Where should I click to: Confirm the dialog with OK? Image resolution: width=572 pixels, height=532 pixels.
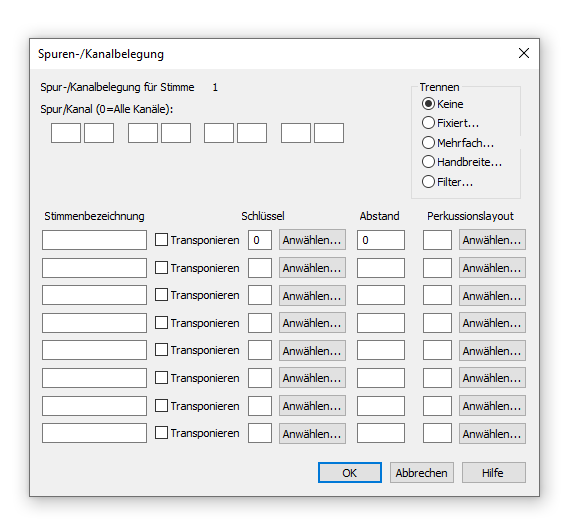tap(349, 473)
